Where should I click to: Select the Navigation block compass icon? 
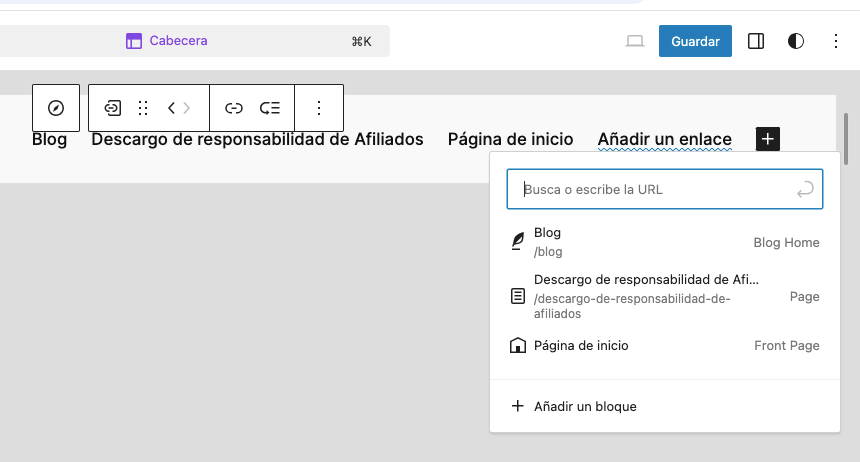coord(56,108)
